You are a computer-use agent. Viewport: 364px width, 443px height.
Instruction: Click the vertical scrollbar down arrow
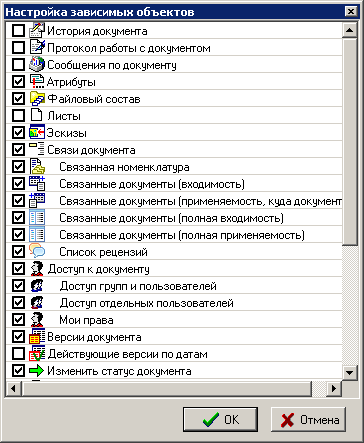coord(350,372)
